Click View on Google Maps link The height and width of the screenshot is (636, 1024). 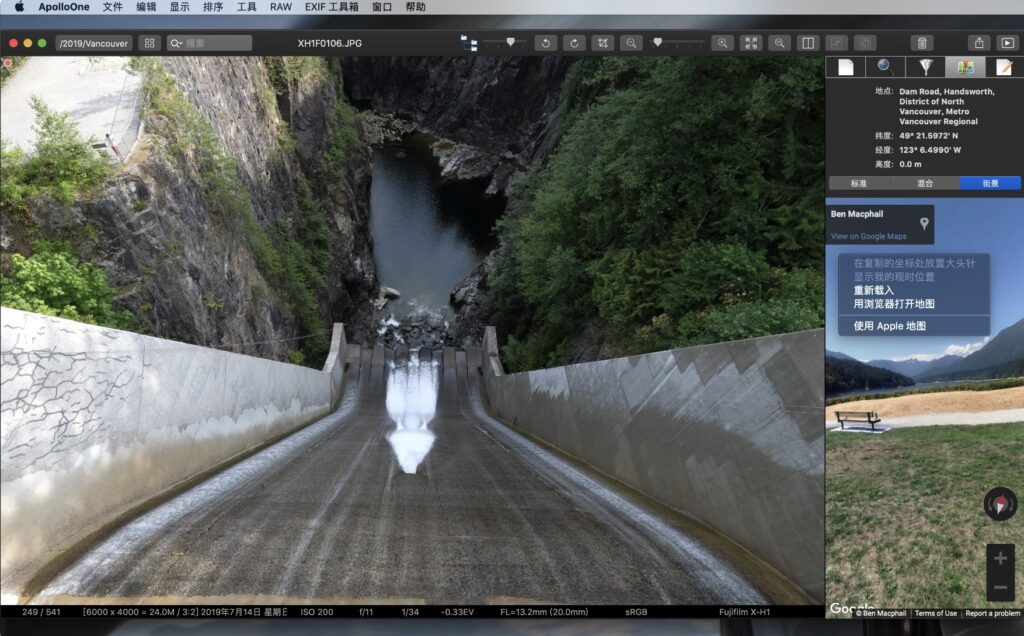[x=869, y=238]
